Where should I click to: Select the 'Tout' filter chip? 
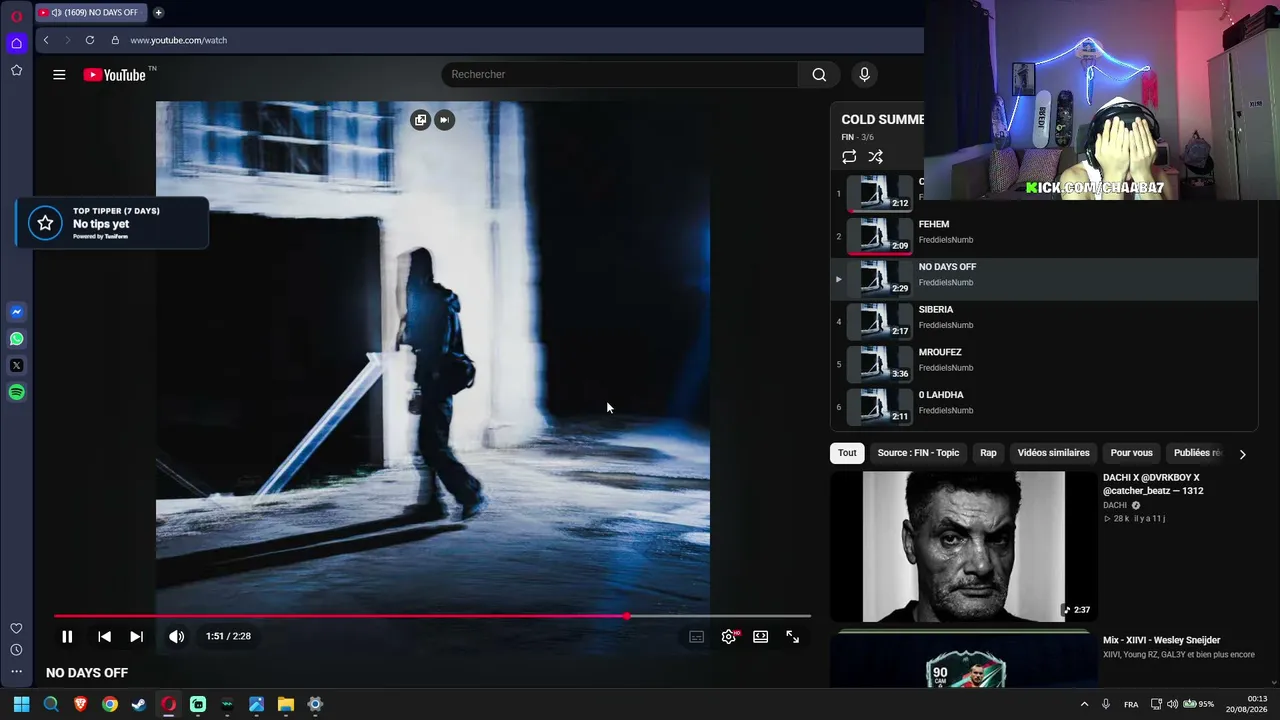click(x=847, y=453)
